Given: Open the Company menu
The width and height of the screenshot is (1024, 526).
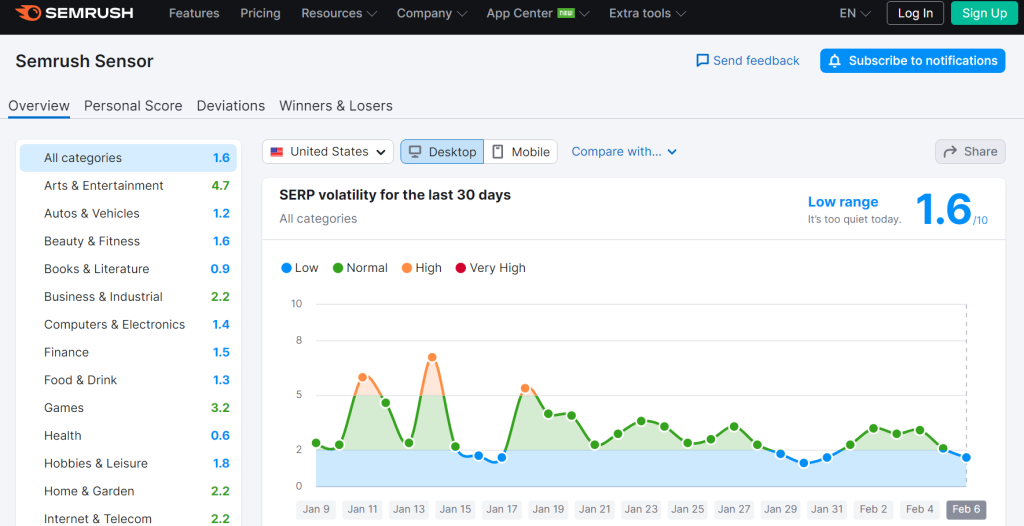Looking at the screenshot, I should click(x=432, y=13).
